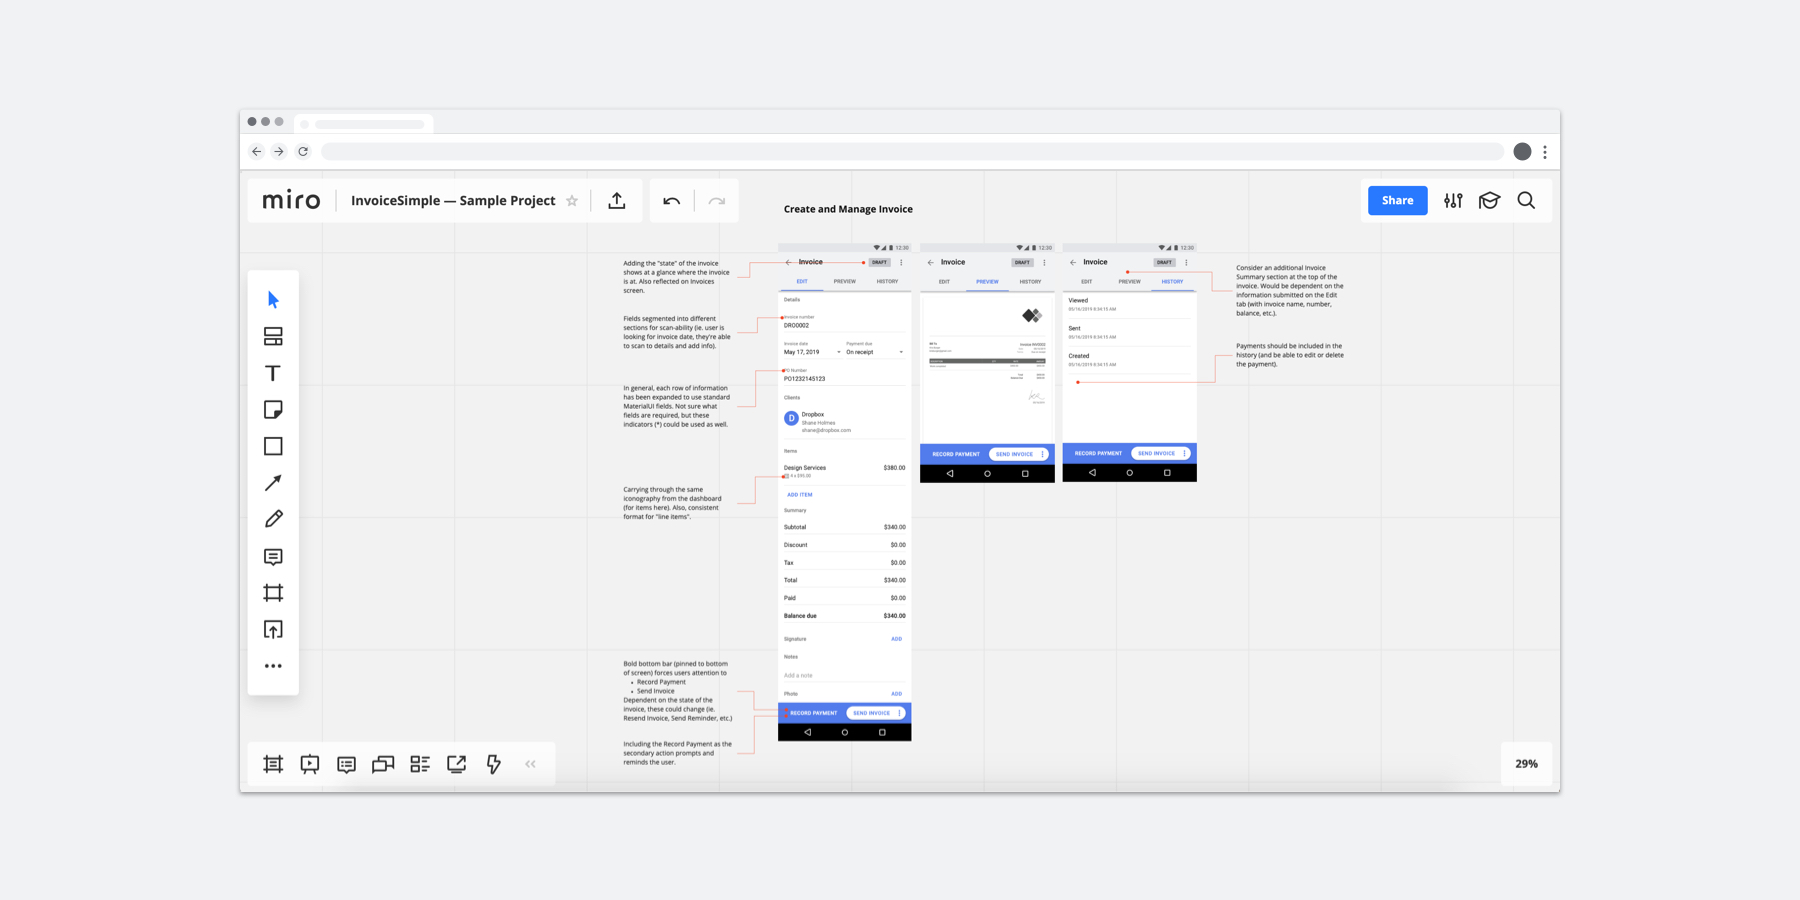This screenshot has height=900, width=1800.
Task: Open the PREVIEW tab on the first invoice wireframe
Action: tap(844, 281)
